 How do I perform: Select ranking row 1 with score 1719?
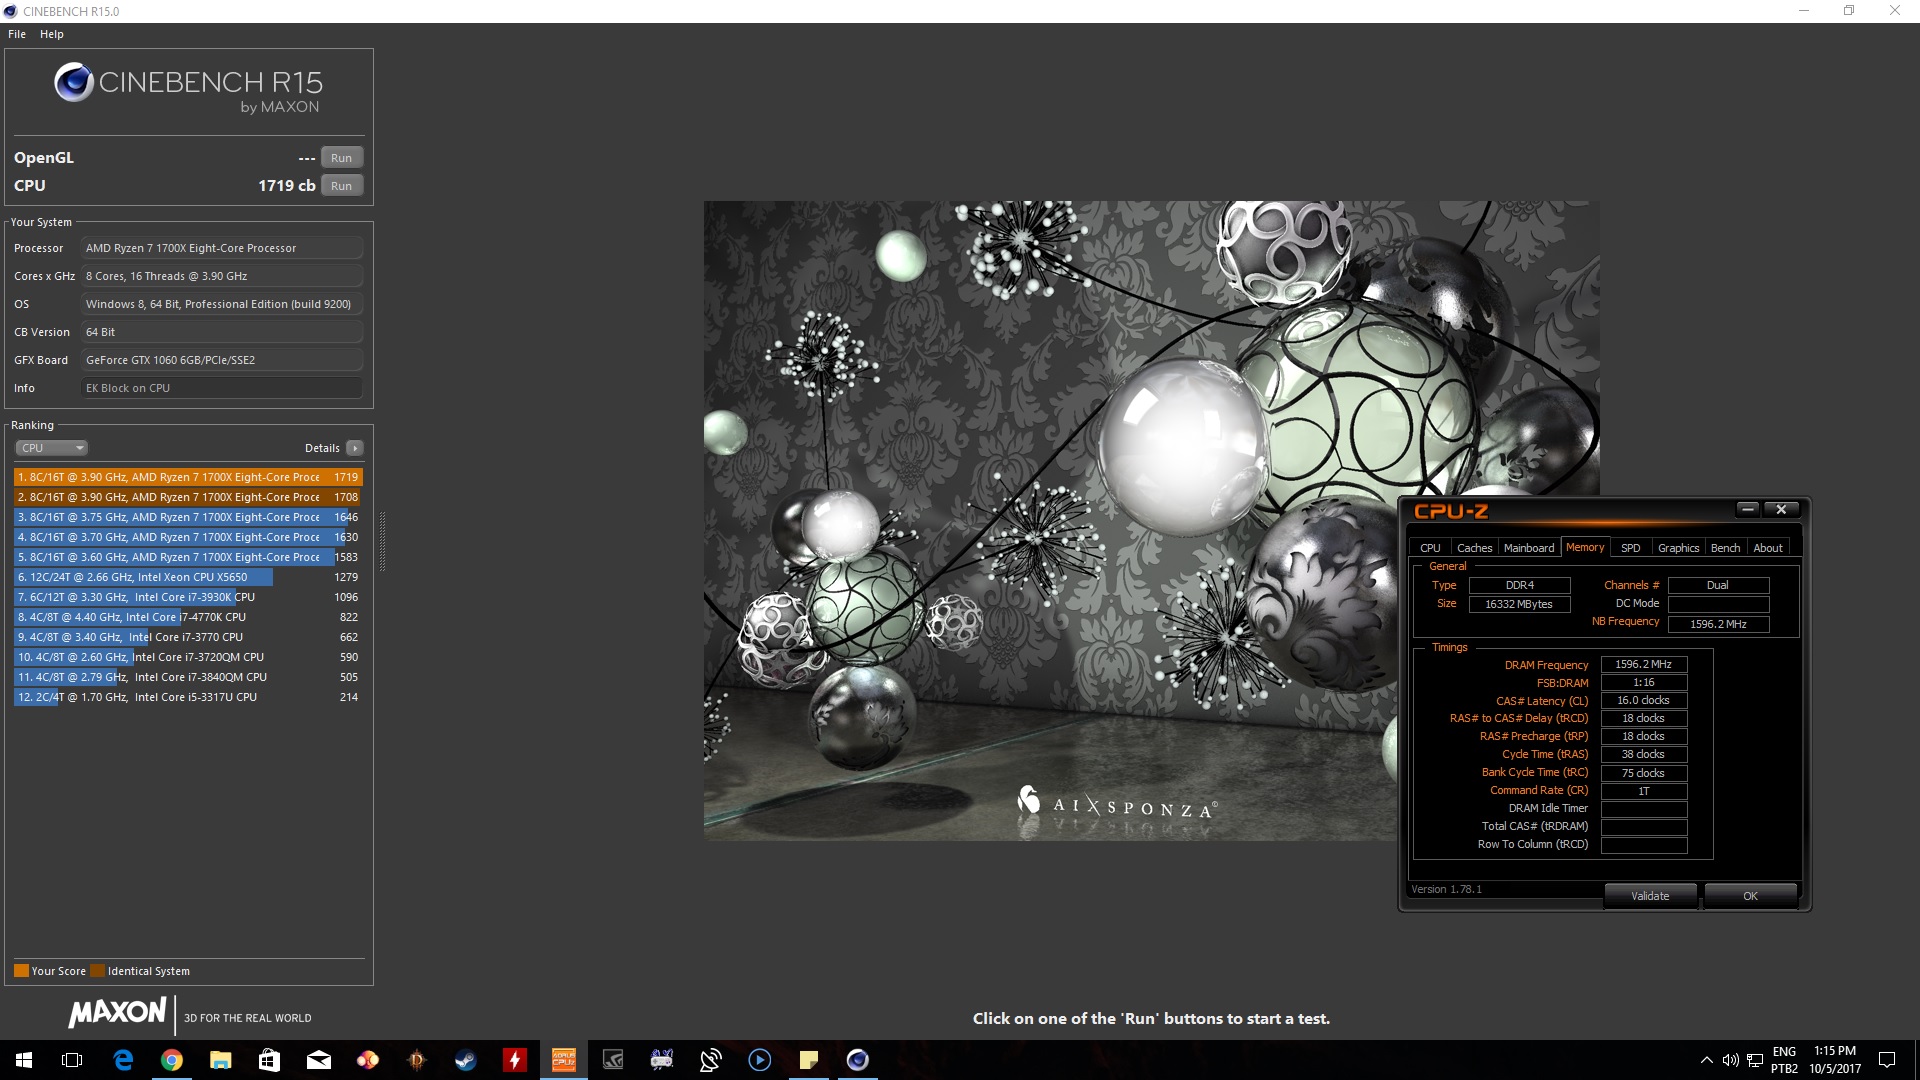coord(188,477)
